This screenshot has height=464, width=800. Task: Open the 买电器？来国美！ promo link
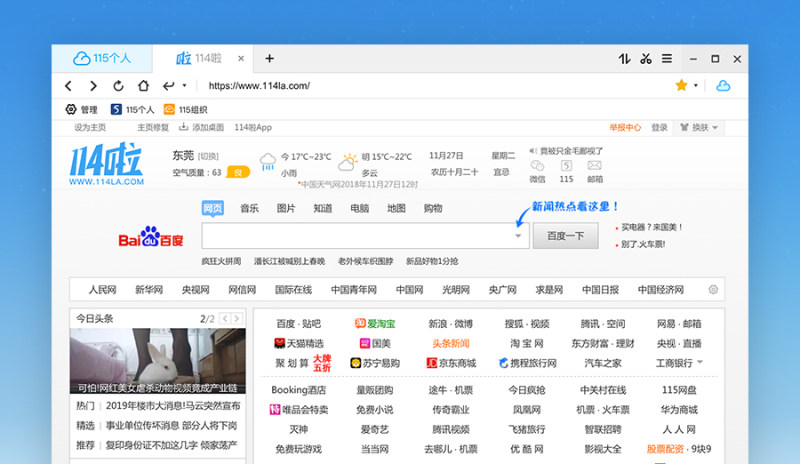[x=652, y=227]
